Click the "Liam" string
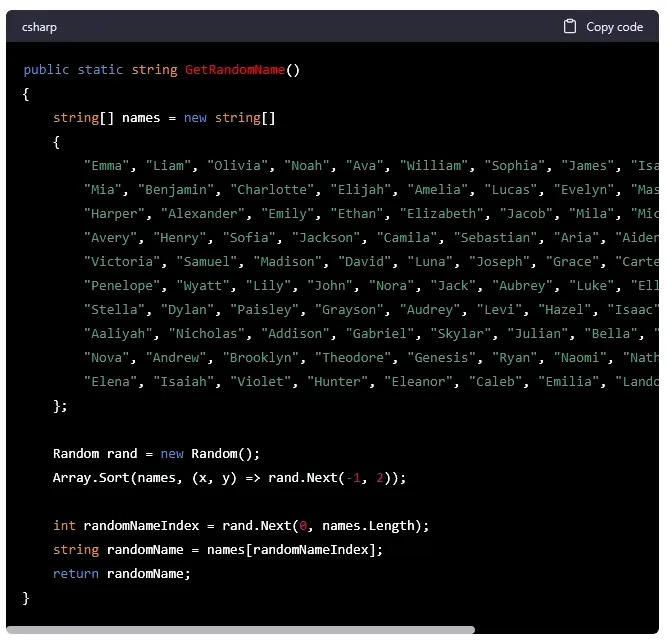 pos(168,166)
